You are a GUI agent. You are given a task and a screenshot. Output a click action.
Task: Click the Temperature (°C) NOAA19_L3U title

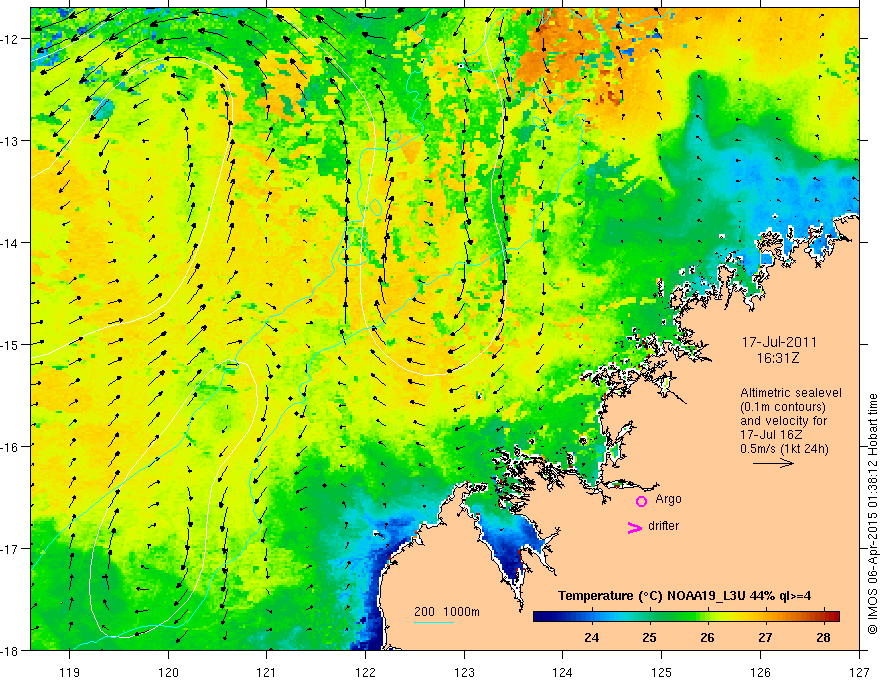684,596
